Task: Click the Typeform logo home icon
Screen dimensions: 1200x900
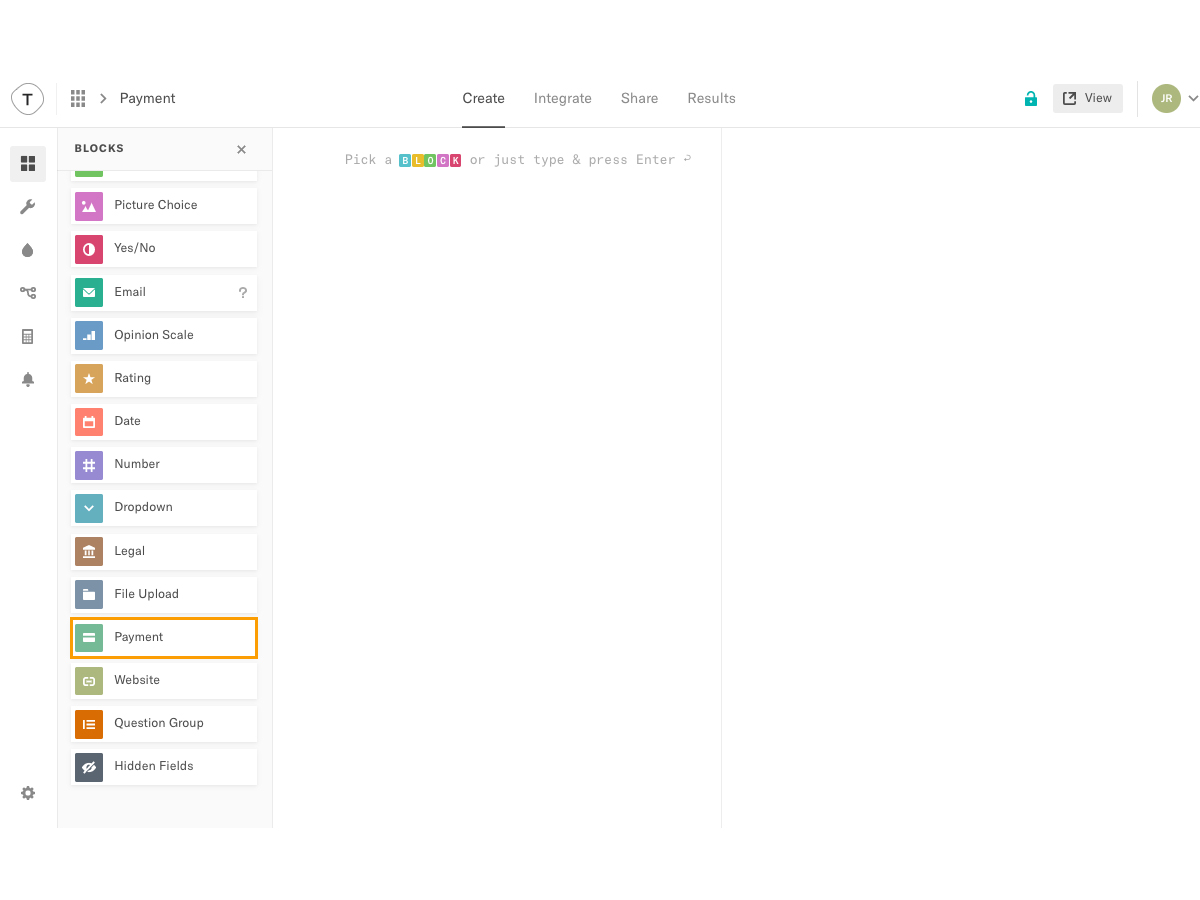Action: point(27,98)
